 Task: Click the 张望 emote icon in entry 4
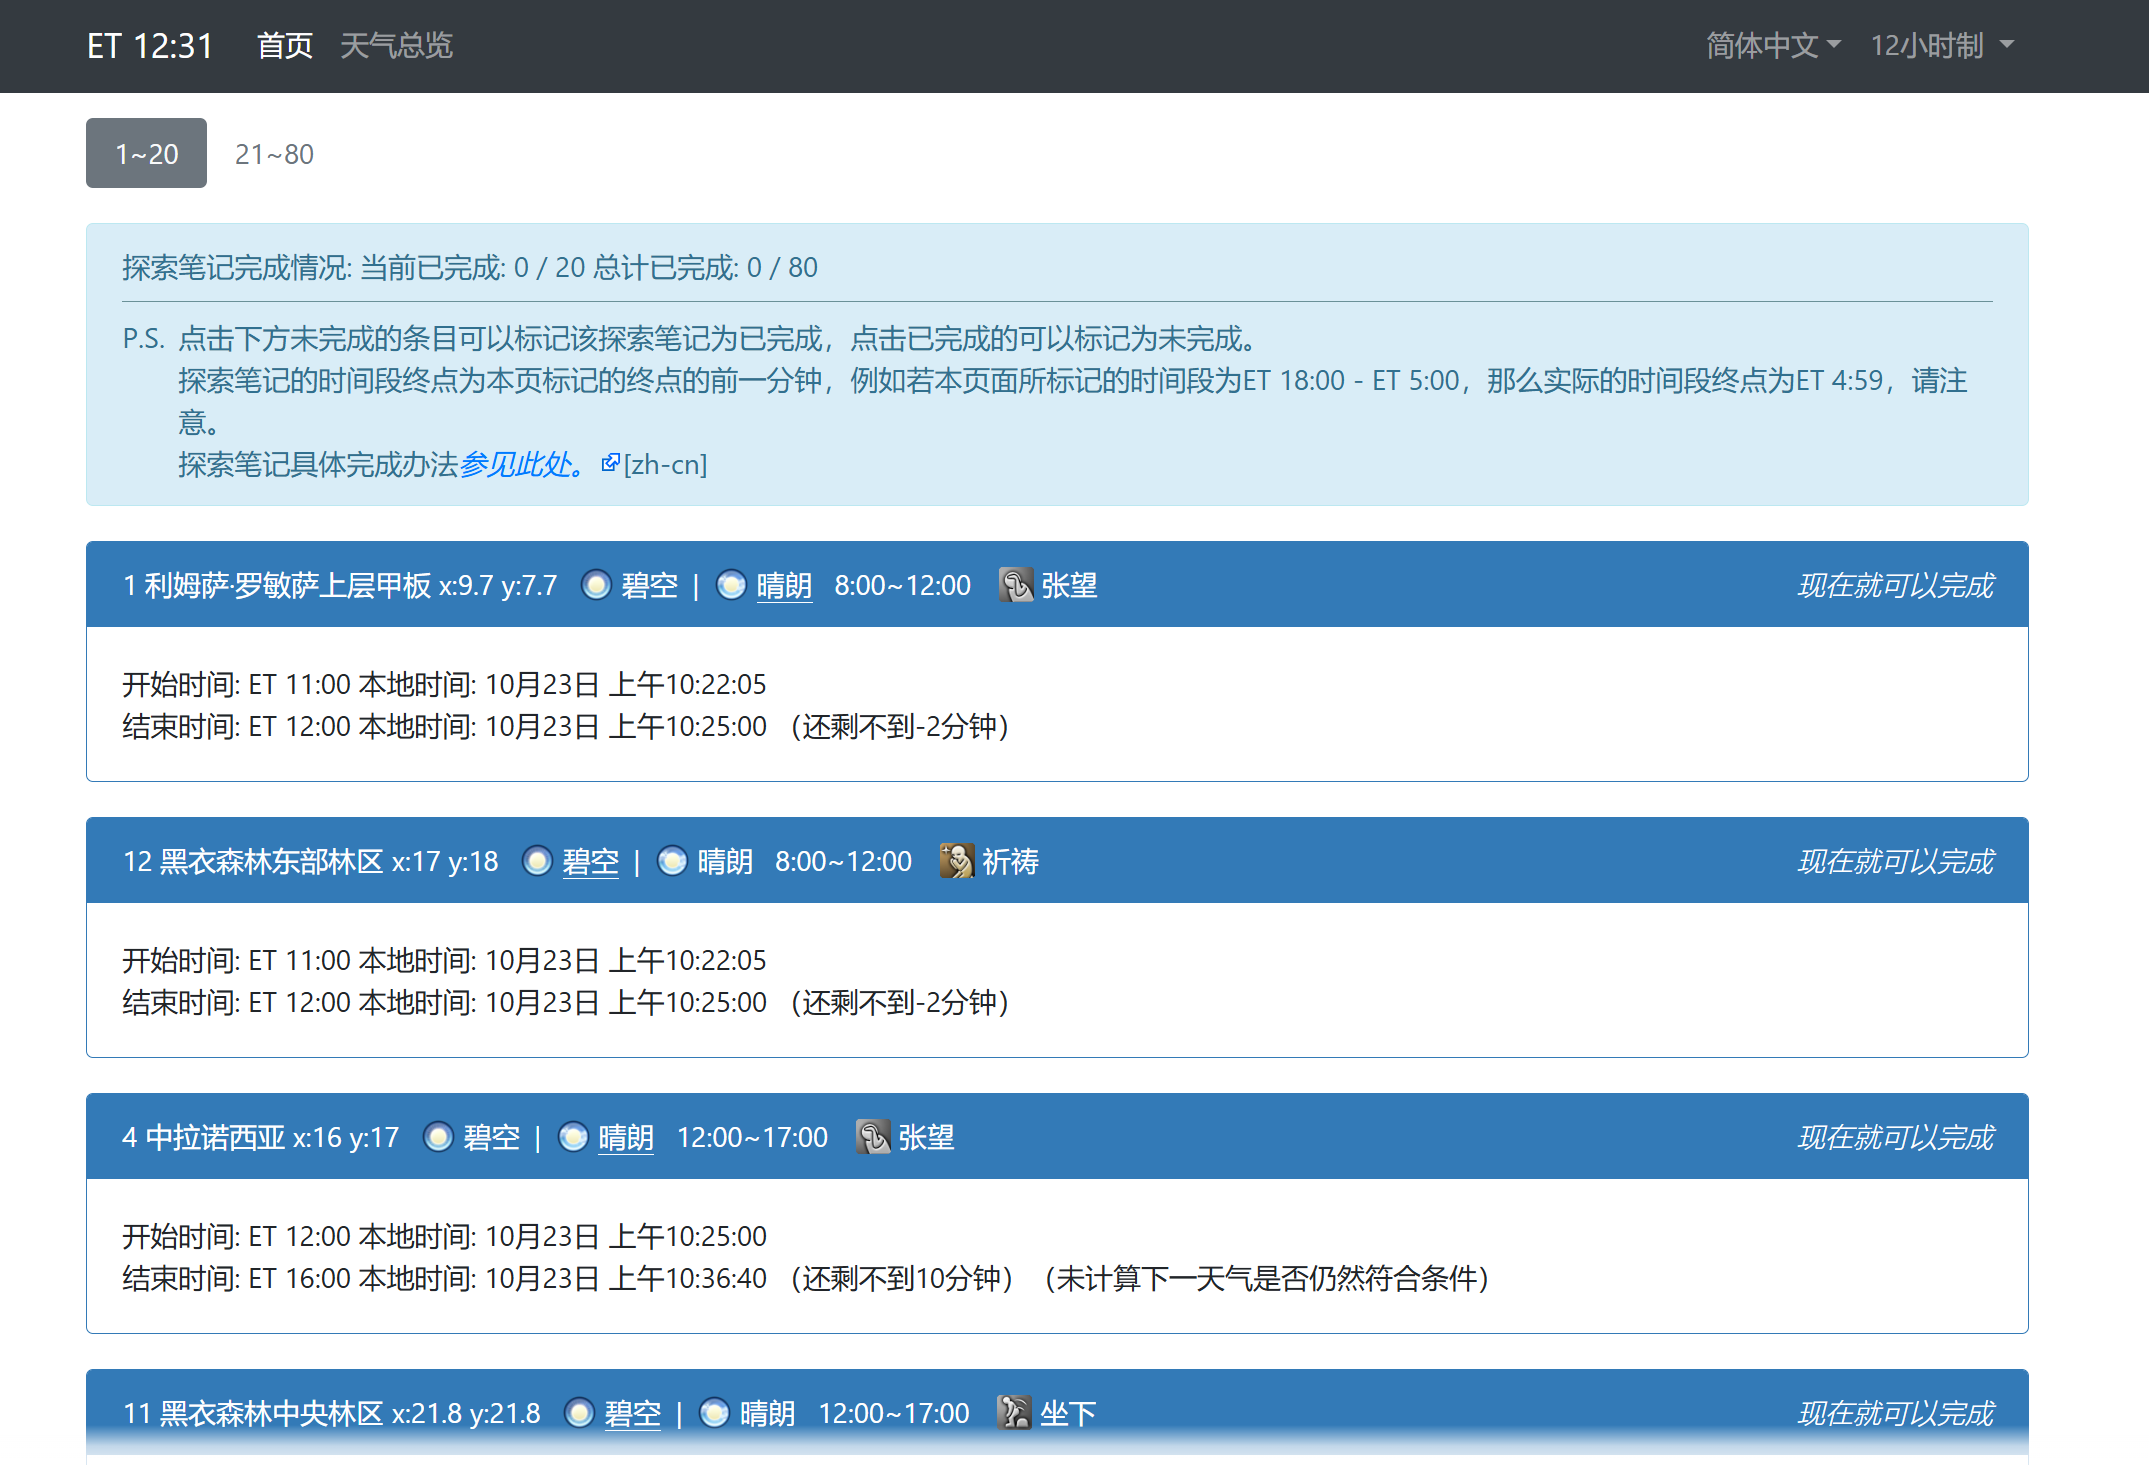pos(873,1137)
